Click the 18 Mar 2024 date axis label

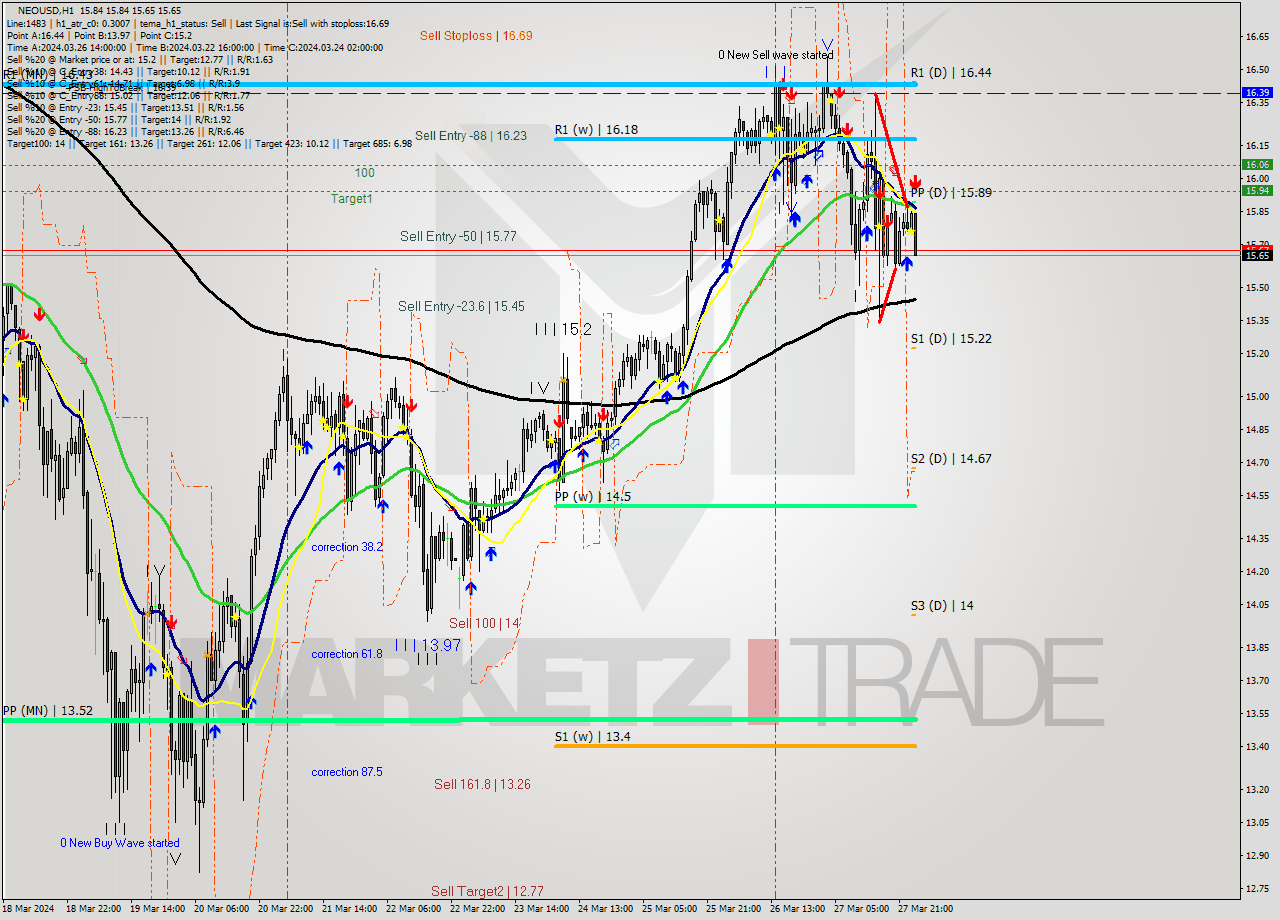(x=30, y=909)
